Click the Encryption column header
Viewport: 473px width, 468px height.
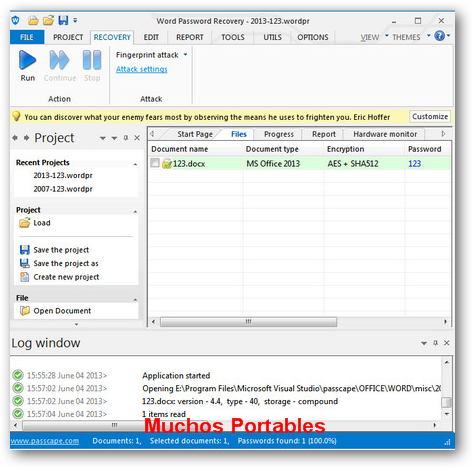364,149
